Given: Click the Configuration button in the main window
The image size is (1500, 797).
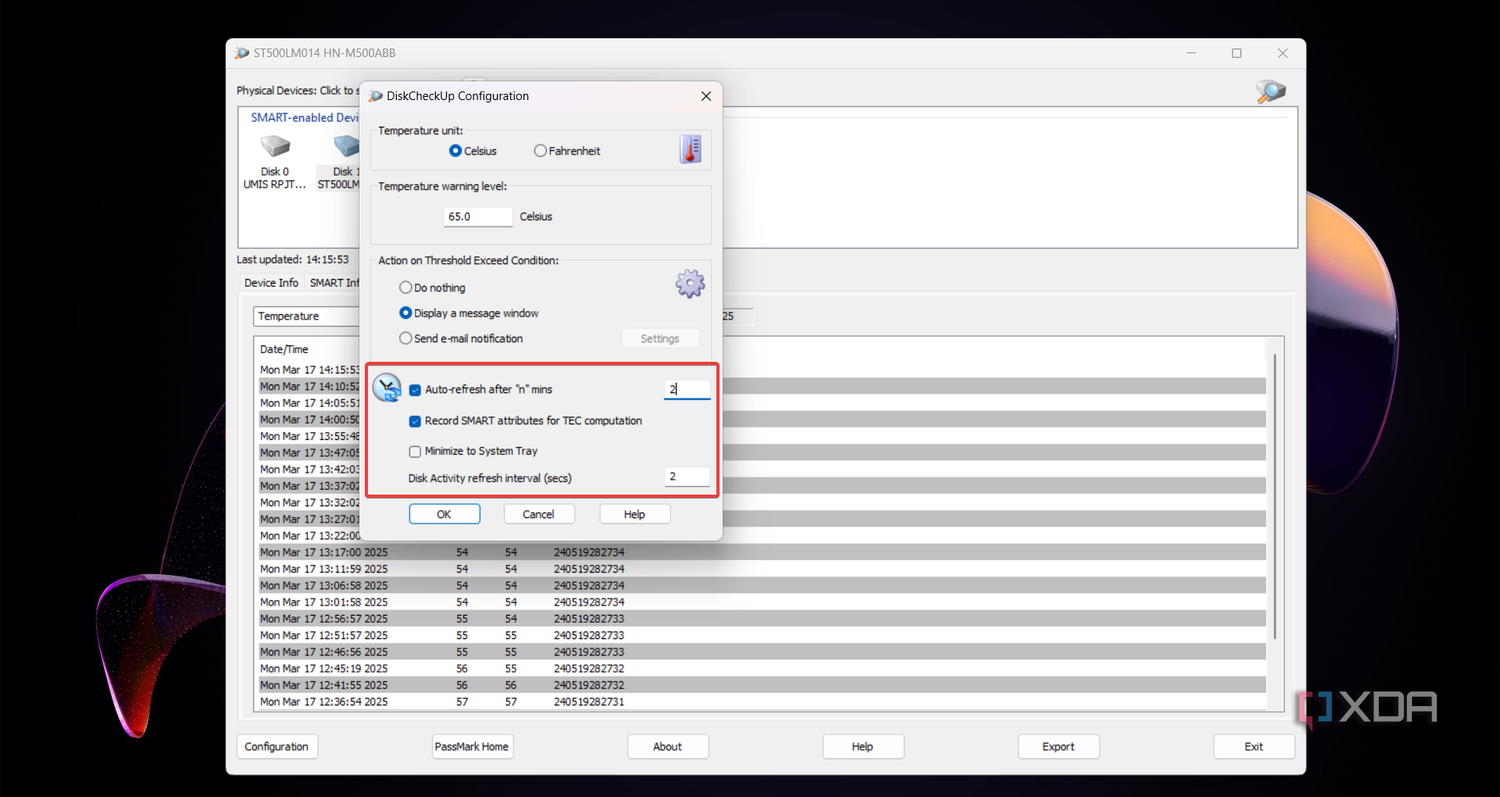Looking at the screenshot, I should [x=277, y=746].
